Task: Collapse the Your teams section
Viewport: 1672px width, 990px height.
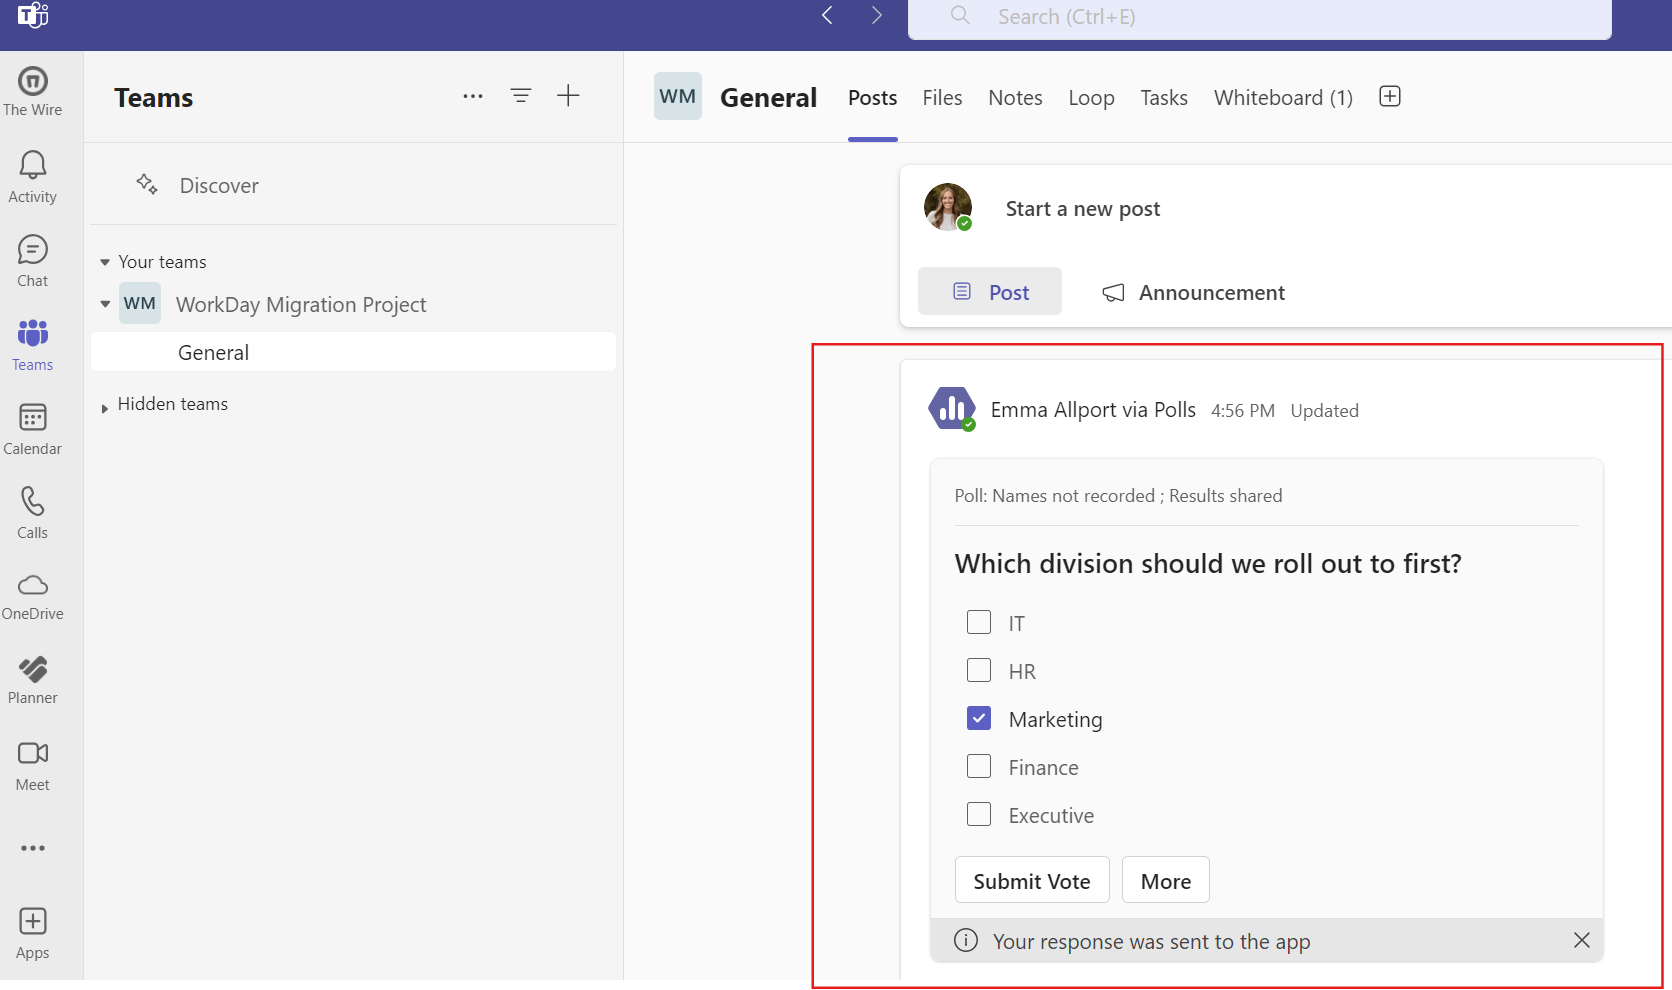Action: 105,262
